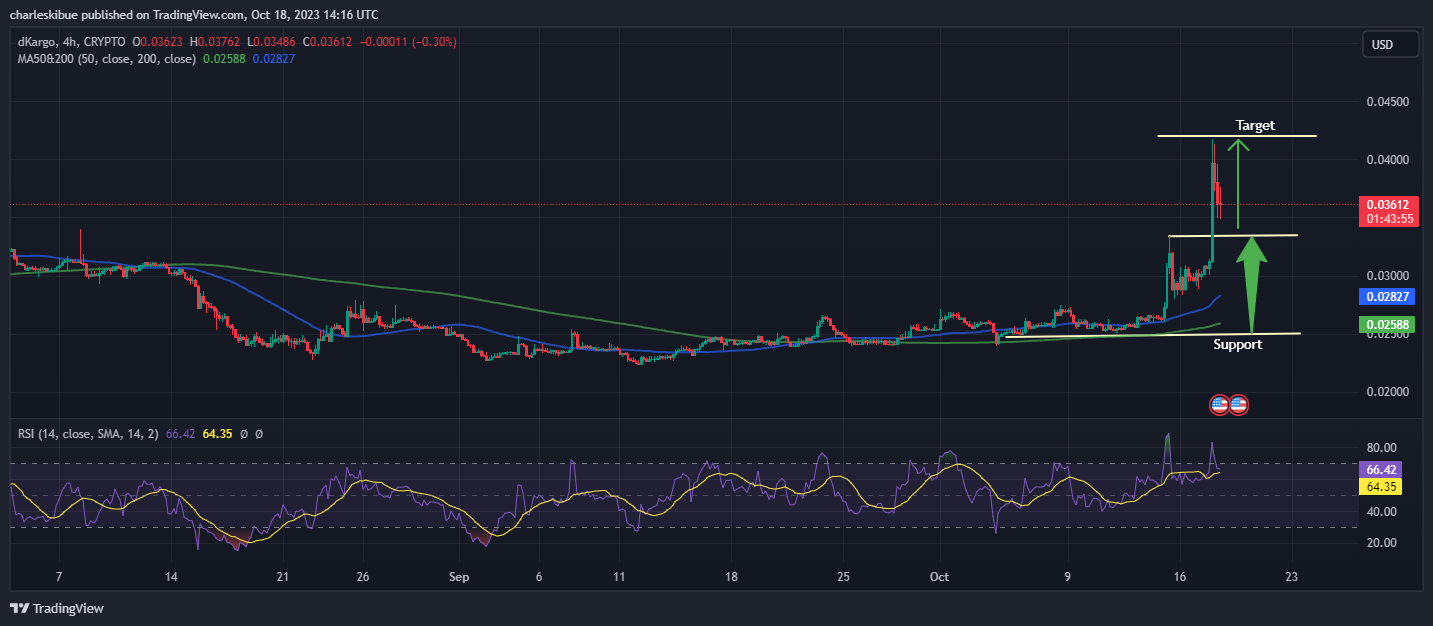1433x626 pixels.
Task: Click the 21 date on time axis
Action: click(x=283, y=577)
